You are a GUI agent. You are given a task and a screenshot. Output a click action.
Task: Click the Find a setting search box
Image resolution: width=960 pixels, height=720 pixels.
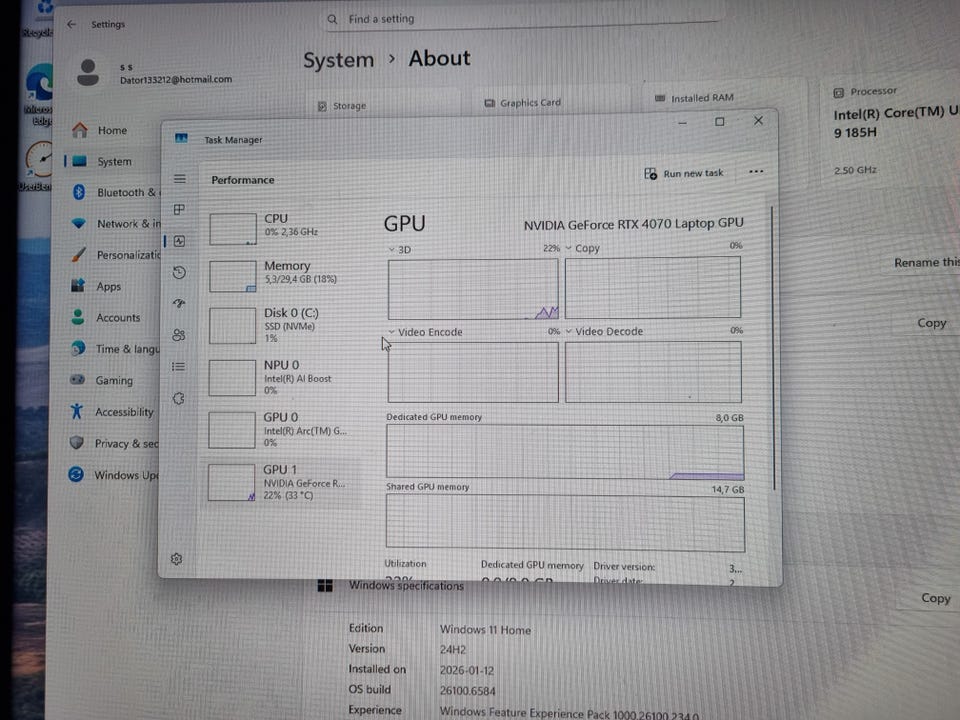pos(520,19)
